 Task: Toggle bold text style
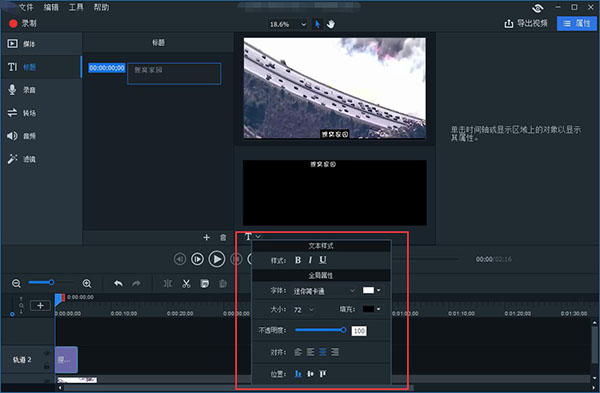pyautogui.click(x=298, y=260)
